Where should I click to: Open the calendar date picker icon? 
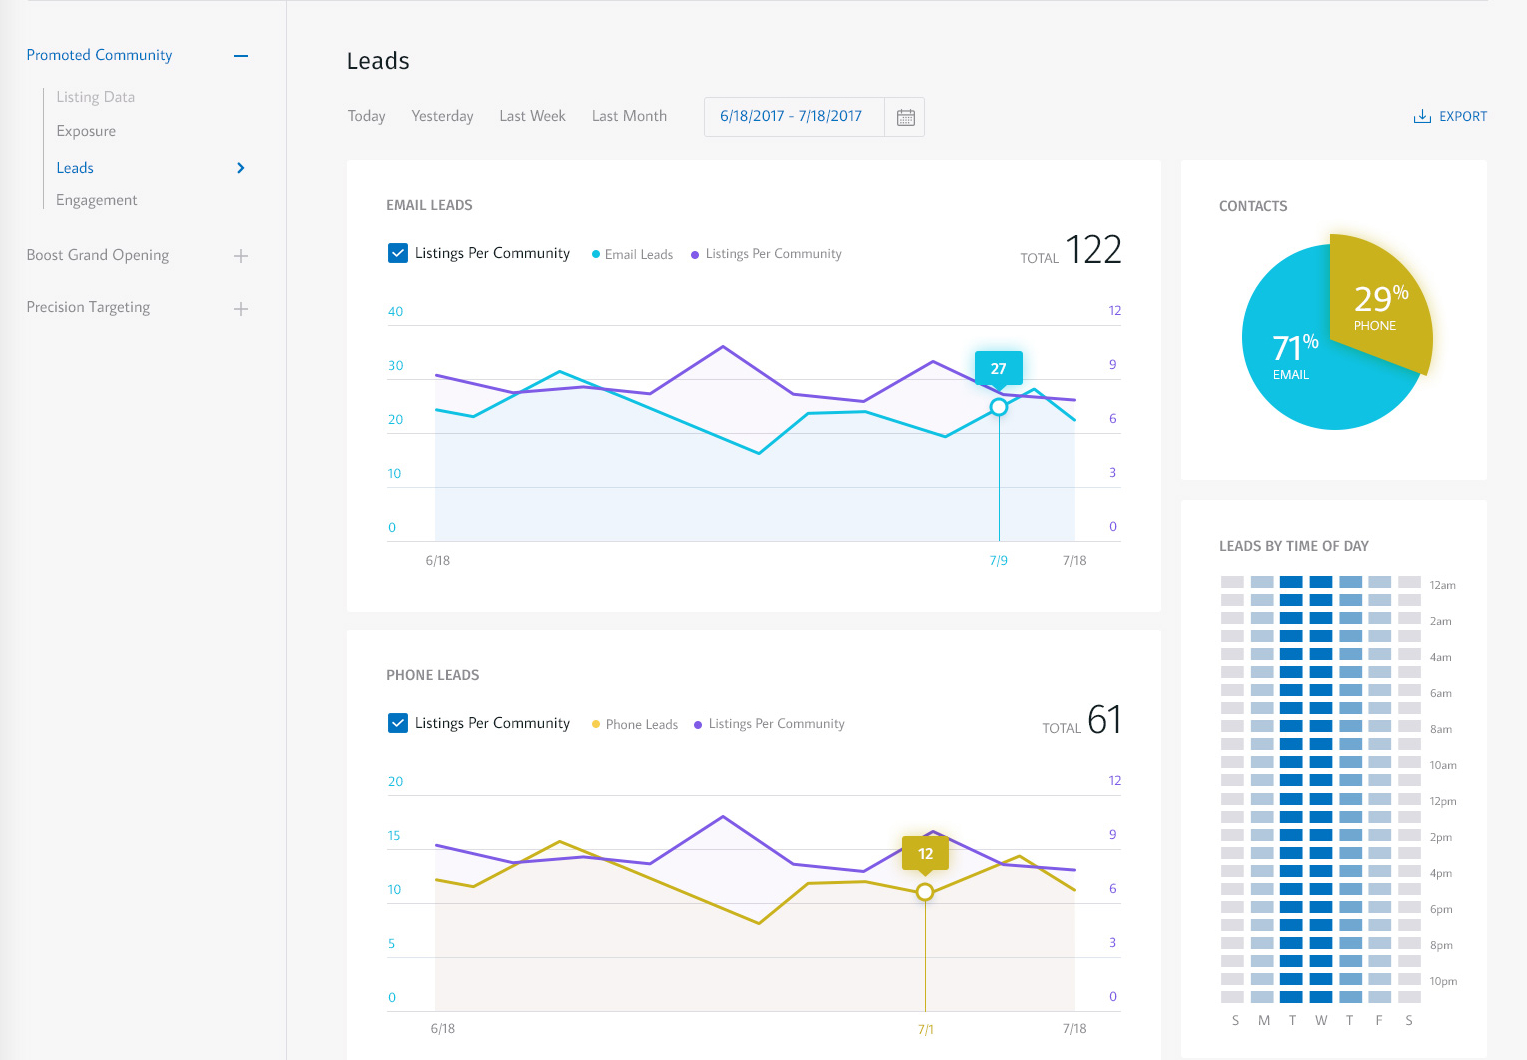[x=905, y=117]
